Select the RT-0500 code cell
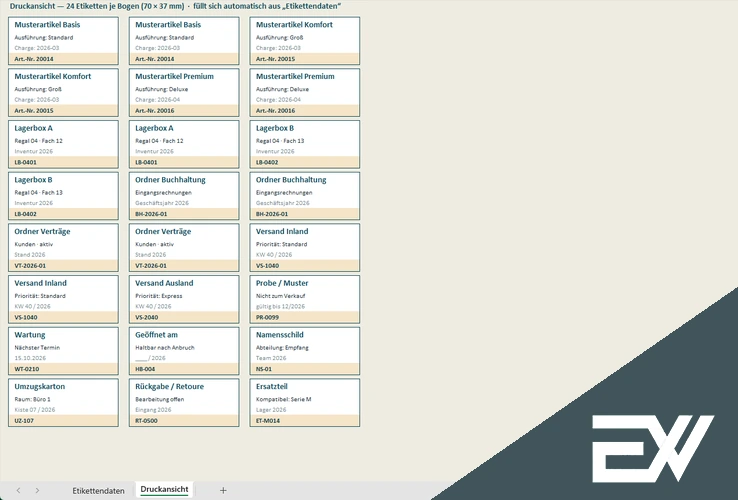738x500 pixels. coord(184,421)
